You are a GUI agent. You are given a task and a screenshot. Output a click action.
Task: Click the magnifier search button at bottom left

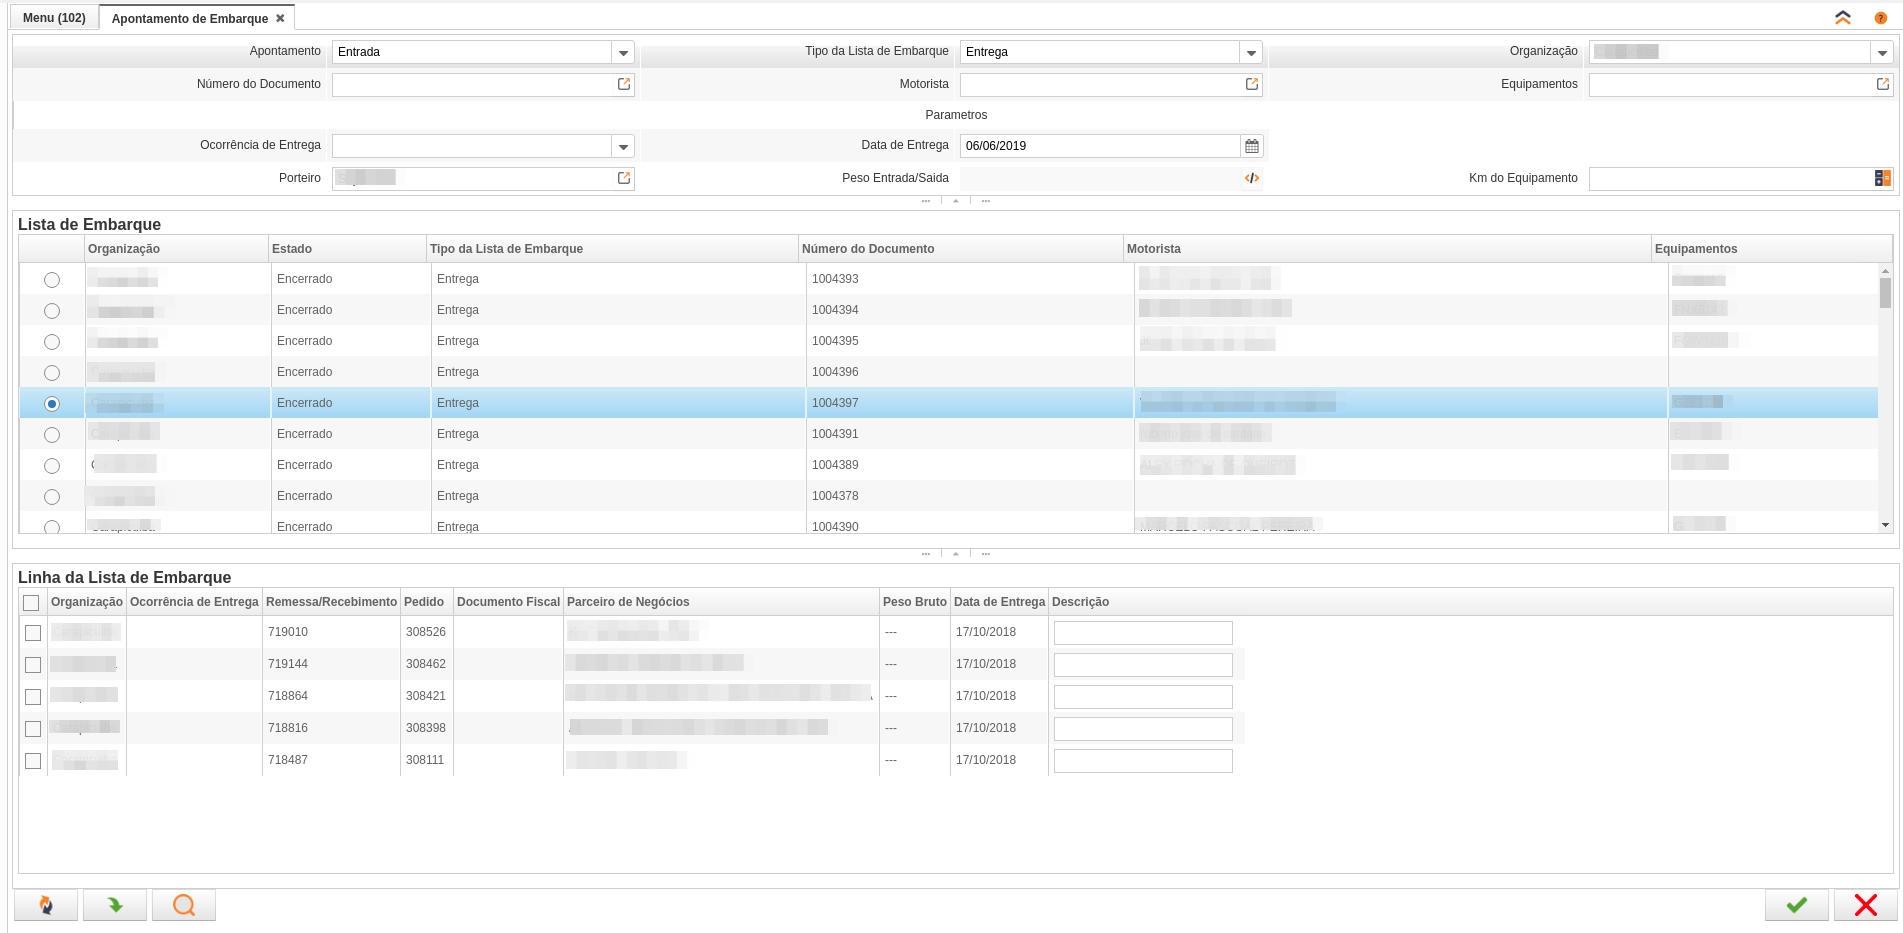point(184,905)
